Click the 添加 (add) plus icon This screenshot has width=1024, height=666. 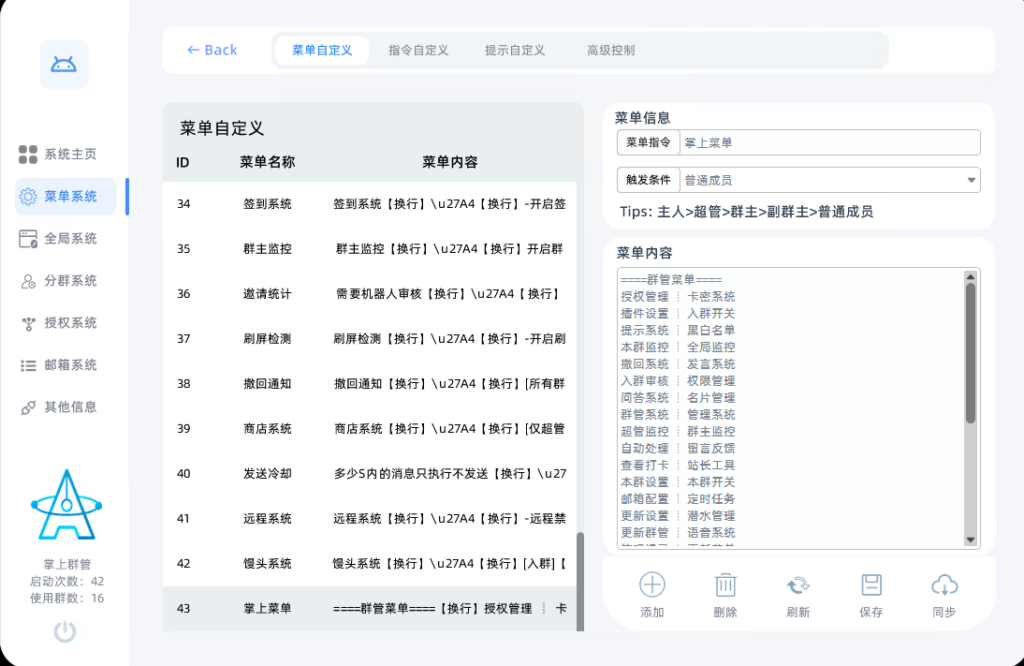point(651,585)
